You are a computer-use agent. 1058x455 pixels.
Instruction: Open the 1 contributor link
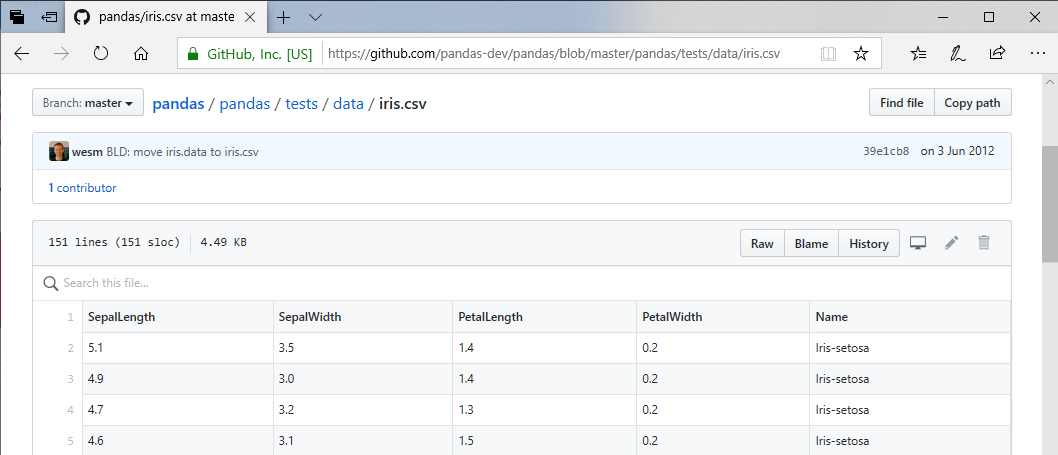tap(82, 188)
